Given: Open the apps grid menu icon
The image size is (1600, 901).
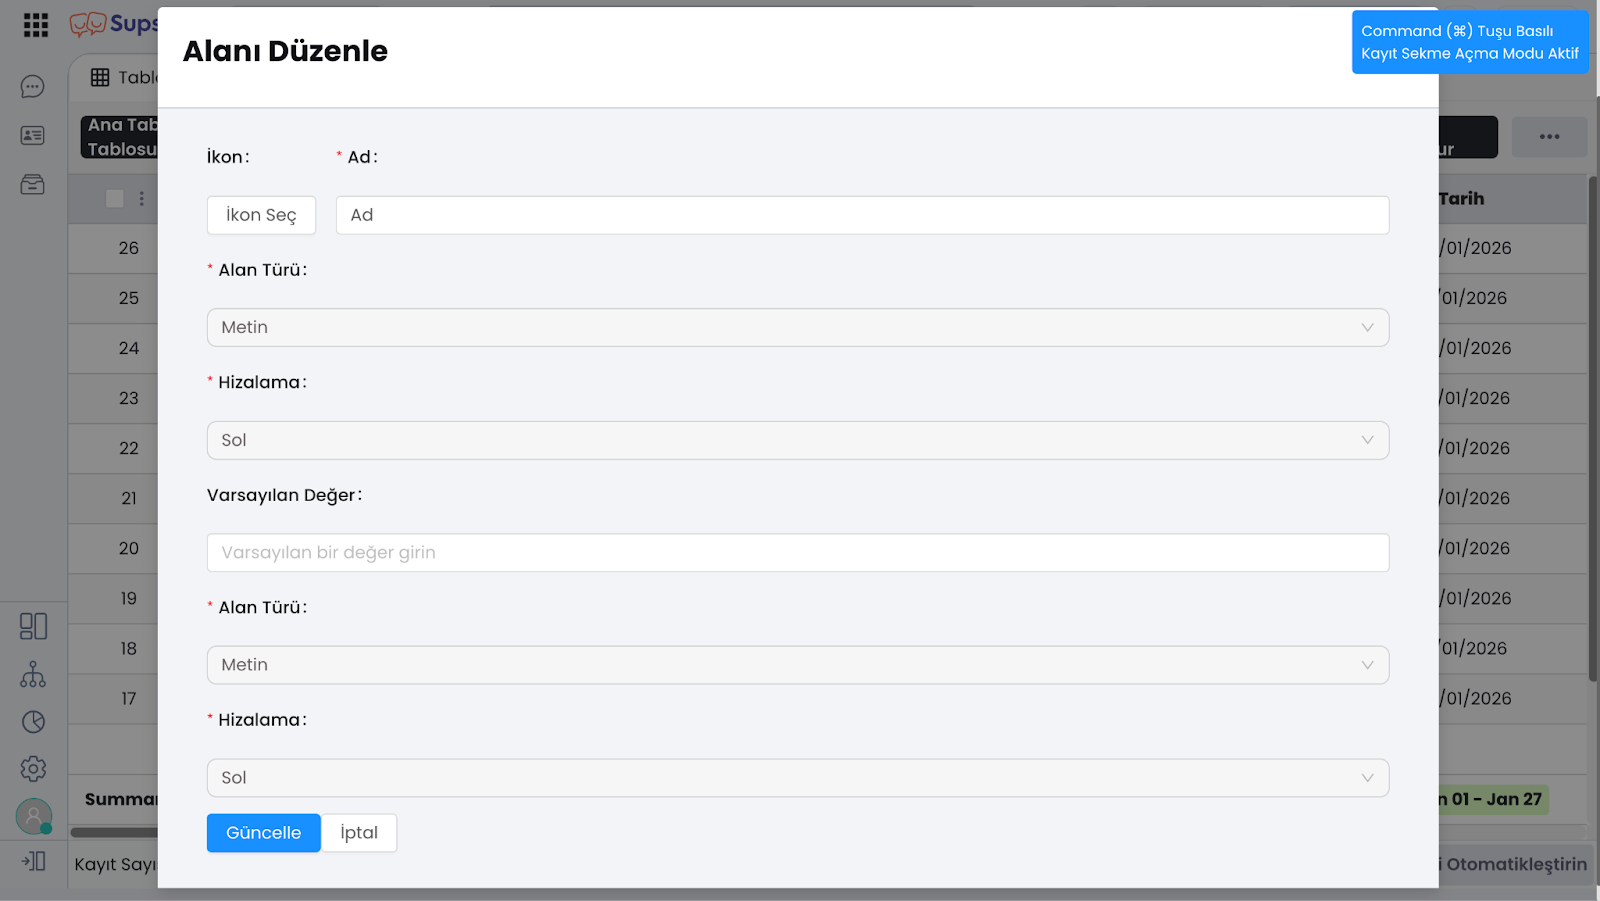Looking at the screenshot, I should pyautogui.click(x=36, y=25).
